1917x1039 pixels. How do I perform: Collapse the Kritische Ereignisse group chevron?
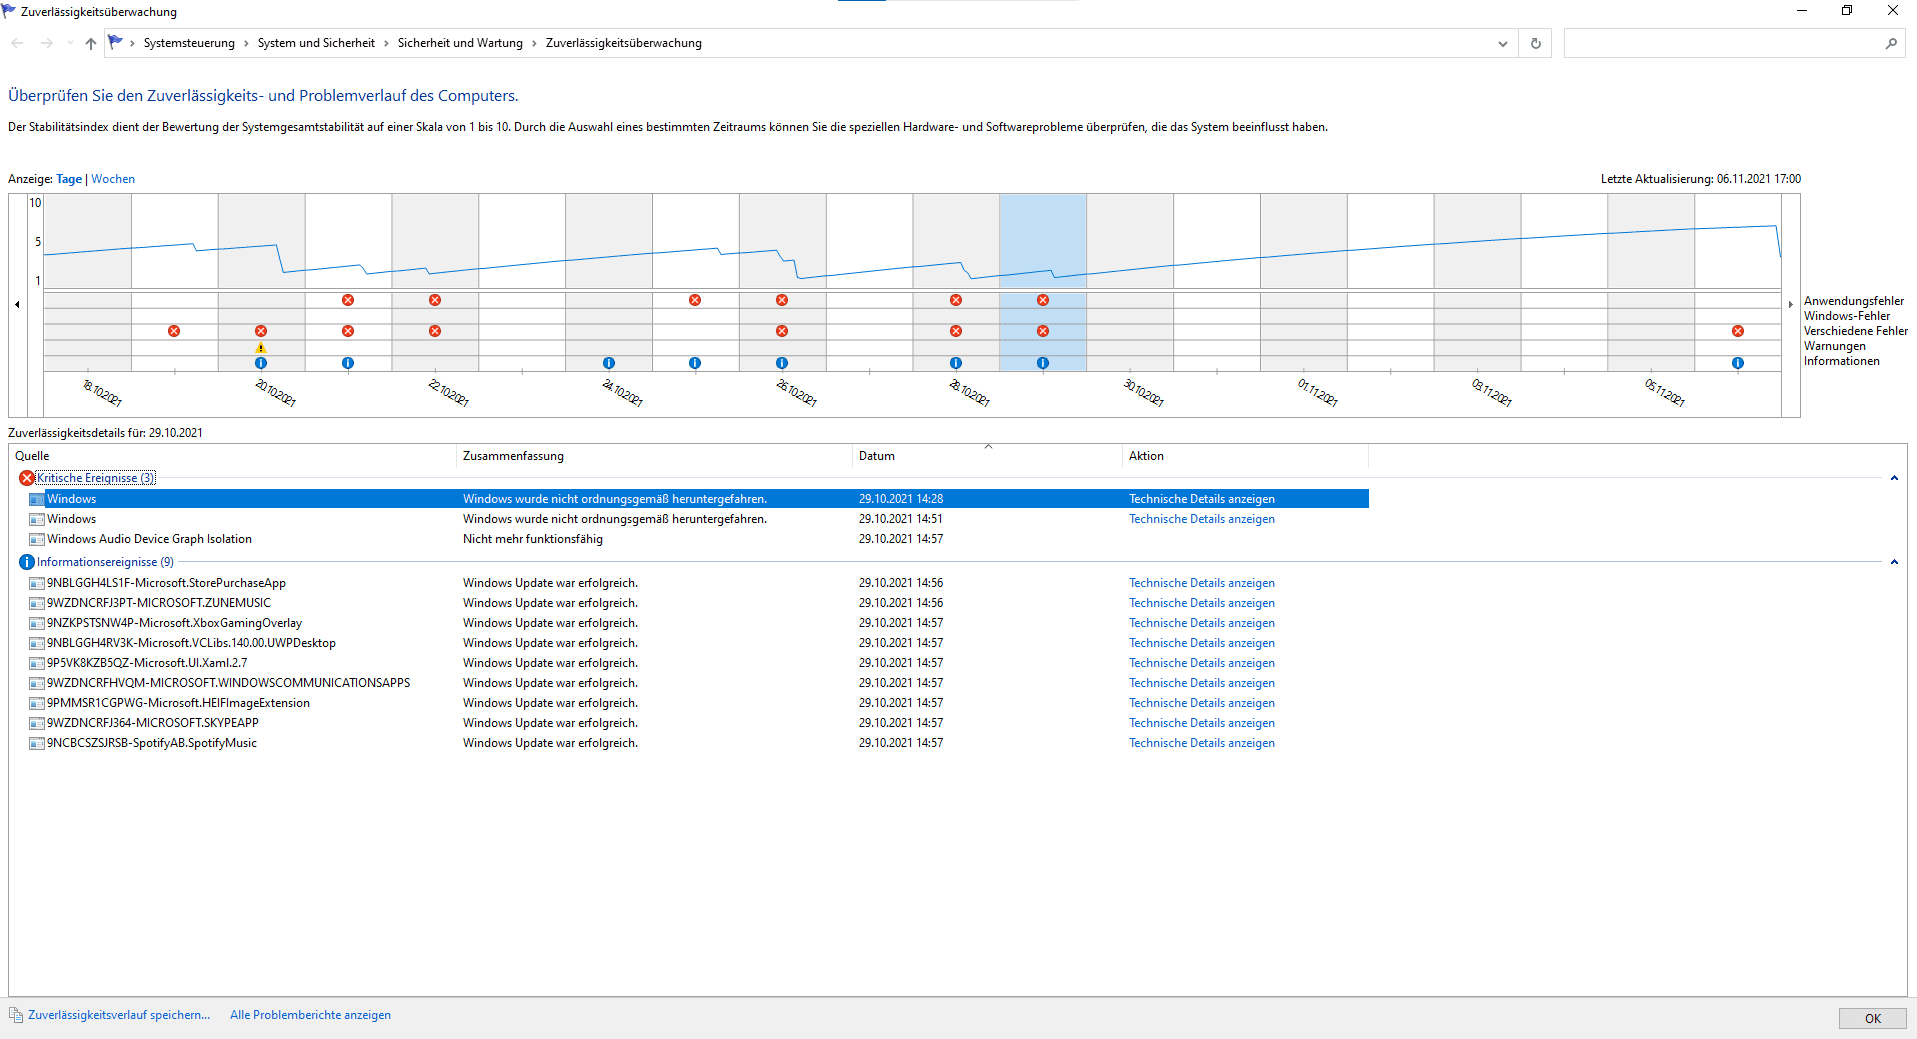click(1894, 478)
